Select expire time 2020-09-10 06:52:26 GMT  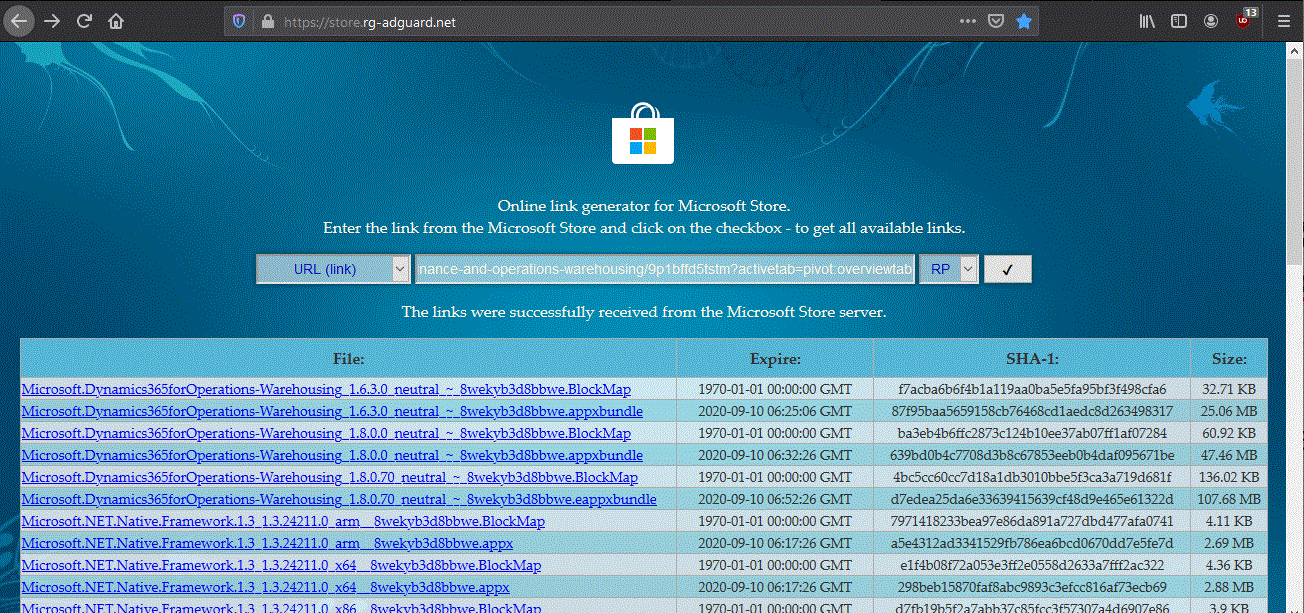(775, 499)
